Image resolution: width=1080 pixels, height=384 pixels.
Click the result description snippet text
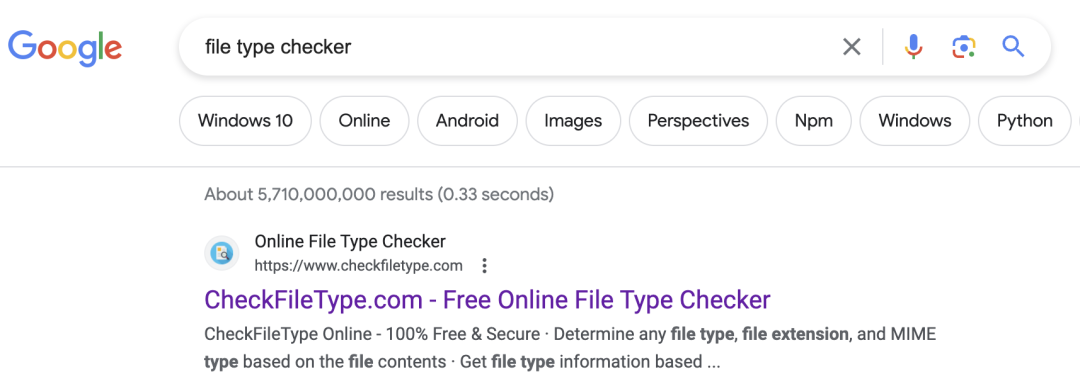(x=570, y=348)
